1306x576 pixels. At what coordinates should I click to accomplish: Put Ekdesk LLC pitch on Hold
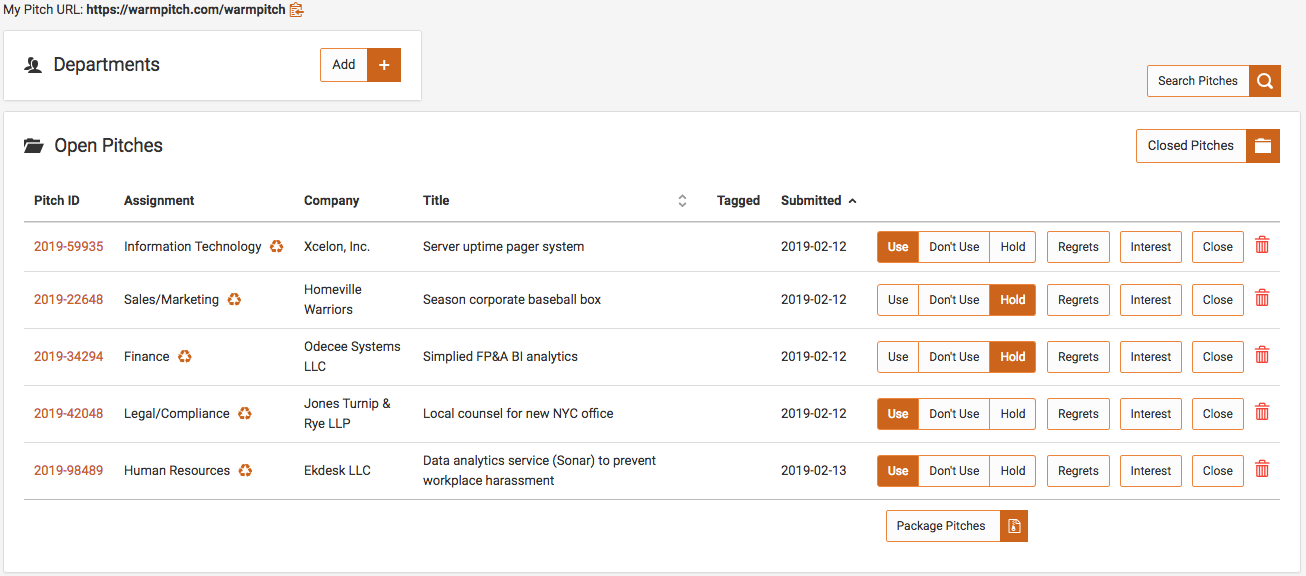tap(1013, 471)
